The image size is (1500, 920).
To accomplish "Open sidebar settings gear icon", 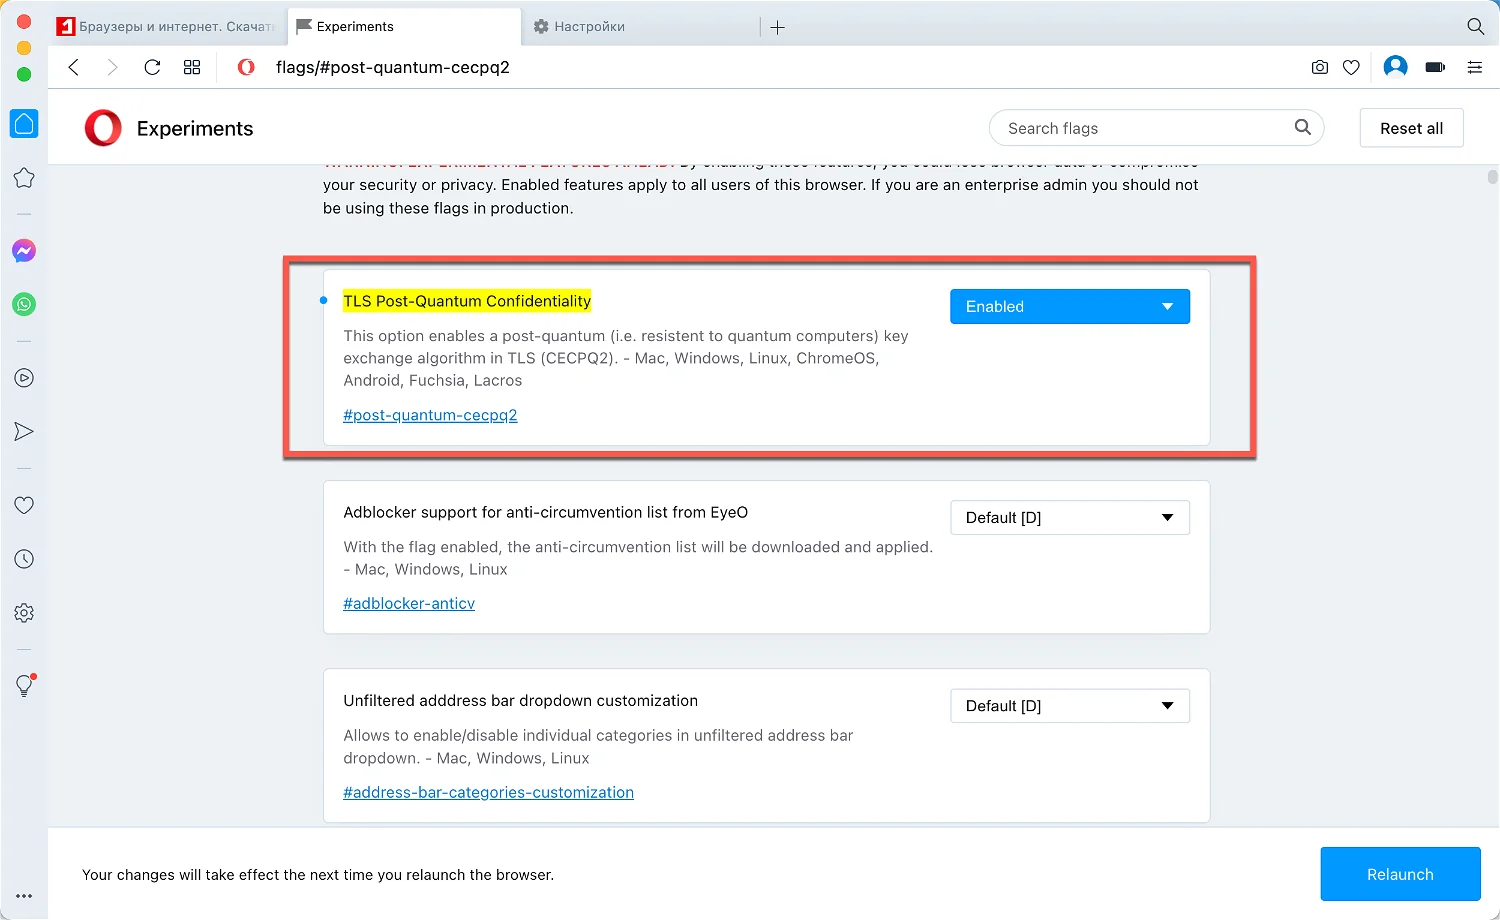I will (24, 613).
